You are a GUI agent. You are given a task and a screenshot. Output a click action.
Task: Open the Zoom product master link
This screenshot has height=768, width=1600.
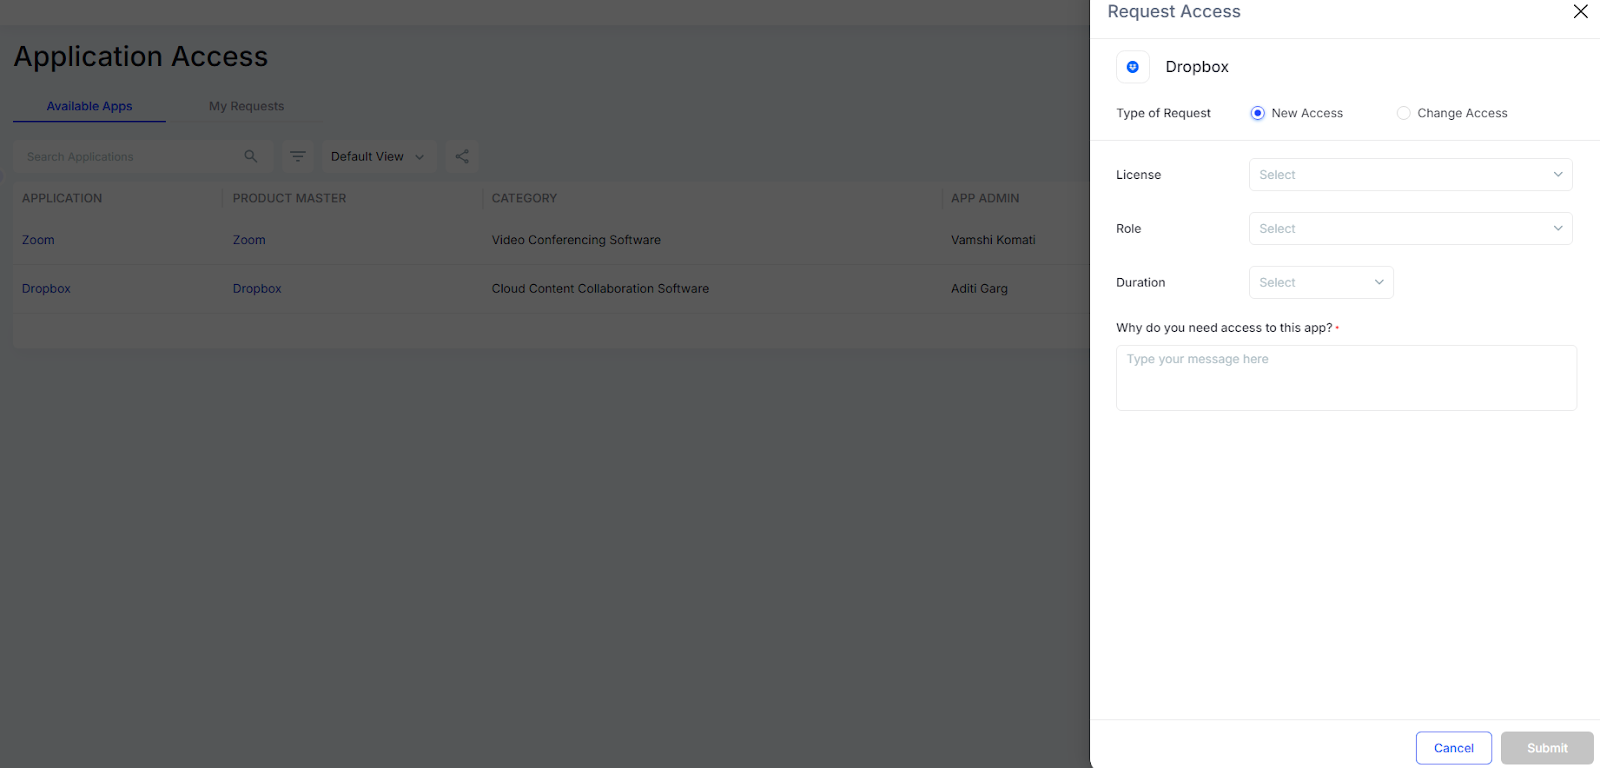(x=249, y=240)
